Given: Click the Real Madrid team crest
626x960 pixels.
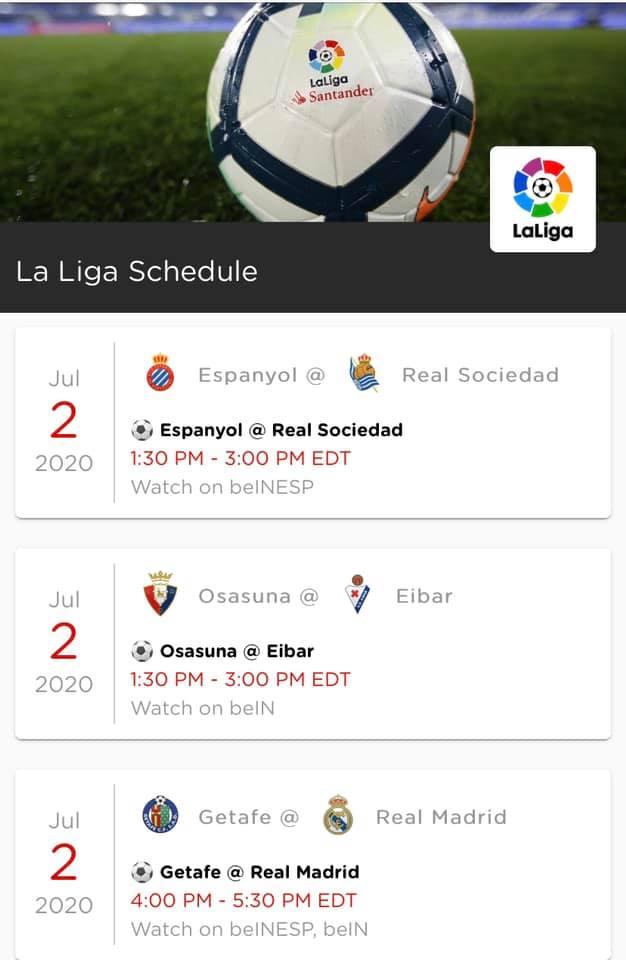Looking at the screenshot, I should point(339,816).
